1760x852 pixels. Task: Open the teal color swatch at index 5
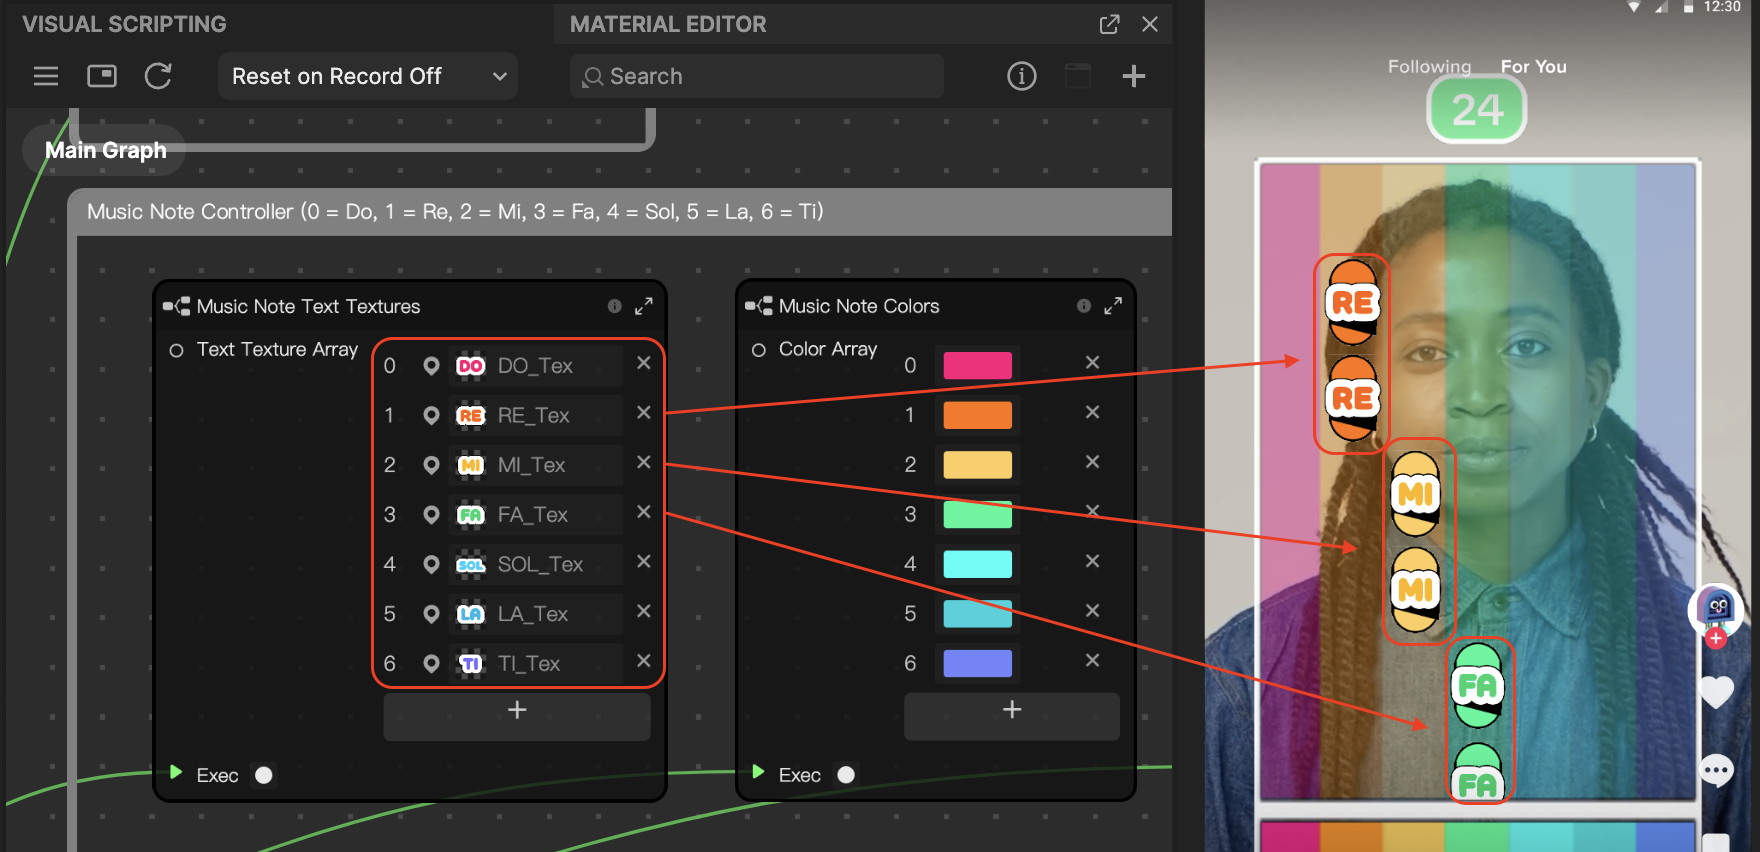(977, 613)
